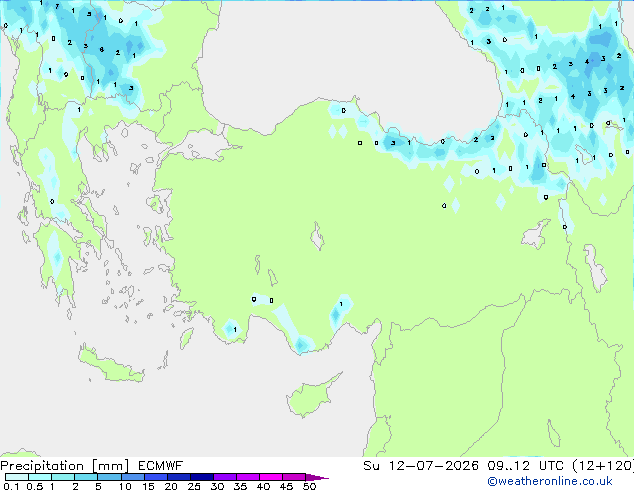This screenshot has width=634, height=490.
Task: Click the 5–10 mm legend swatch
Action: pos(109,477)
